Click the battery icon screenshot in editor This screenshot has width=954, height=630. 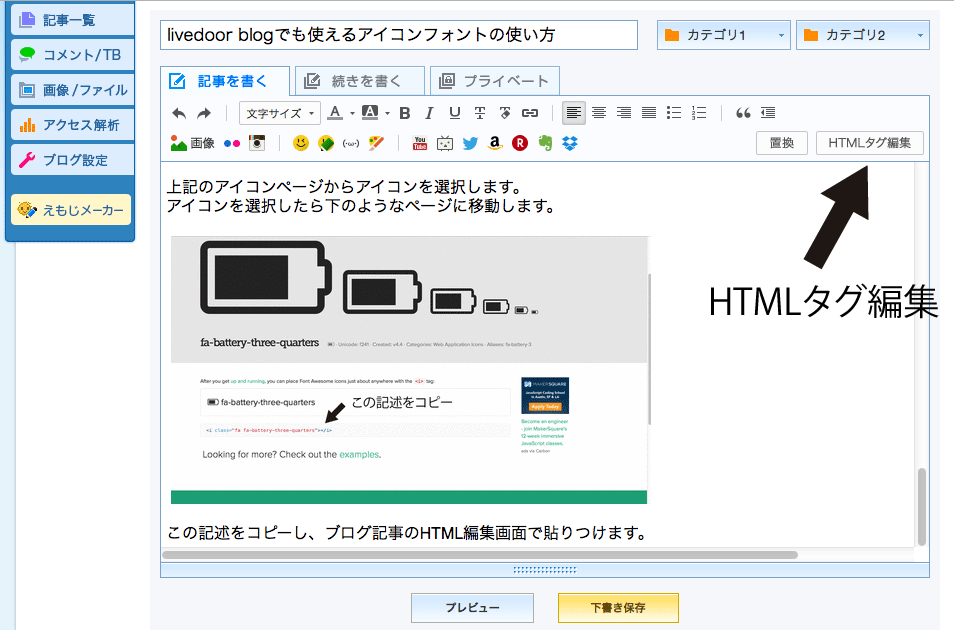click(x=409, y=370)
